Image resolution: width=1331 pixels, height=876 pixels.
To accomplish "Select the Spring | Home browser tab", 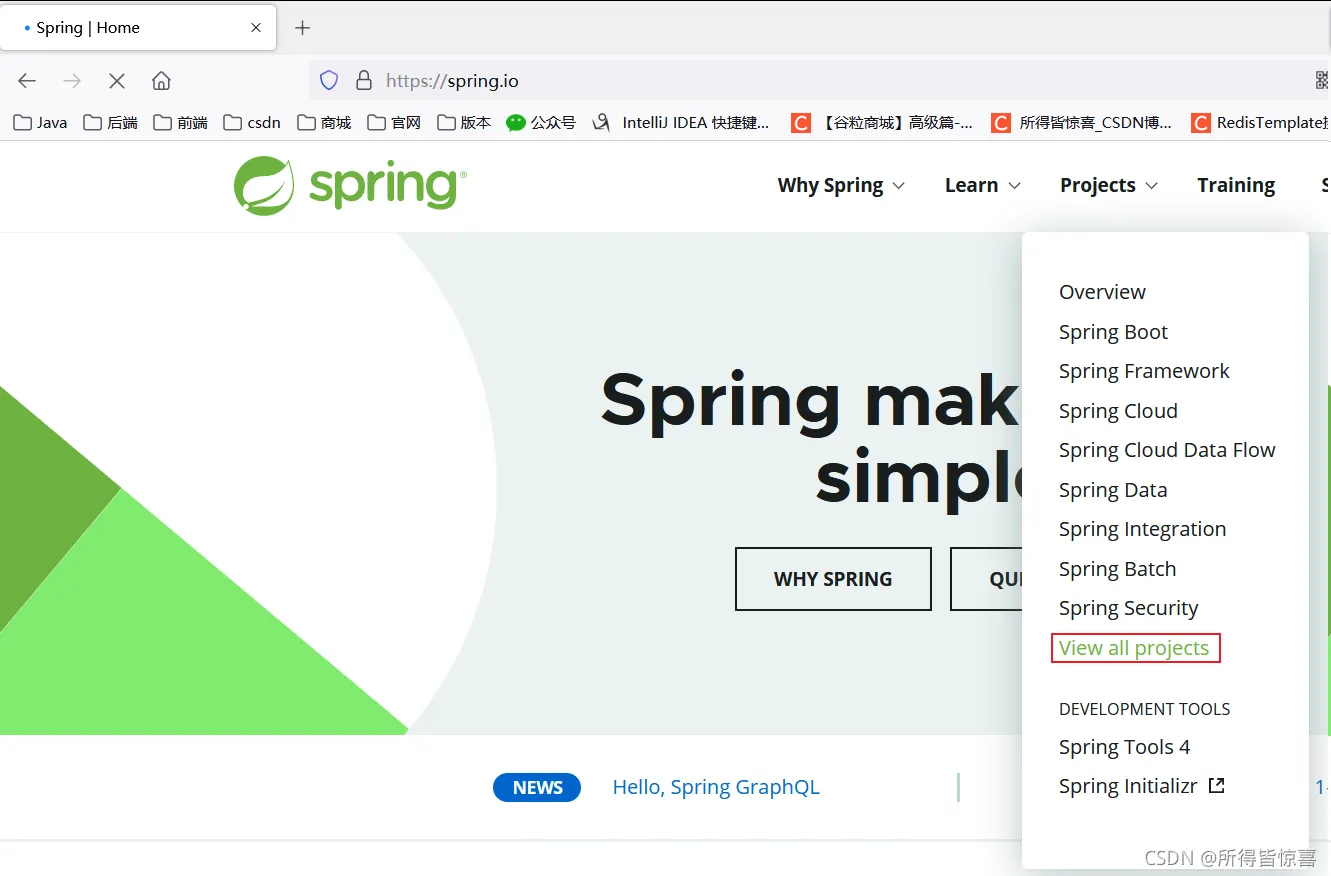I will pyautogui.click(x=137, y=28).
